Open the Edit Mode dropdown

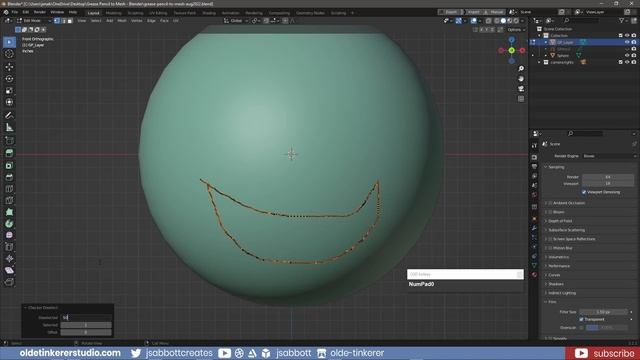(x=34, y=20)
